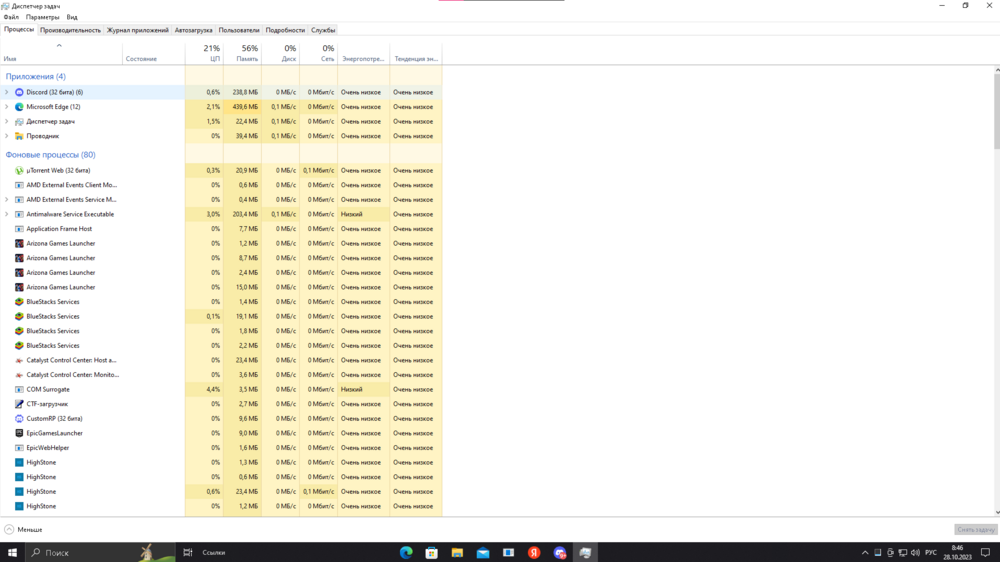Select the CTF-загрузчик icon
This screenshot has height=562, width=1000.
[19, 404]
